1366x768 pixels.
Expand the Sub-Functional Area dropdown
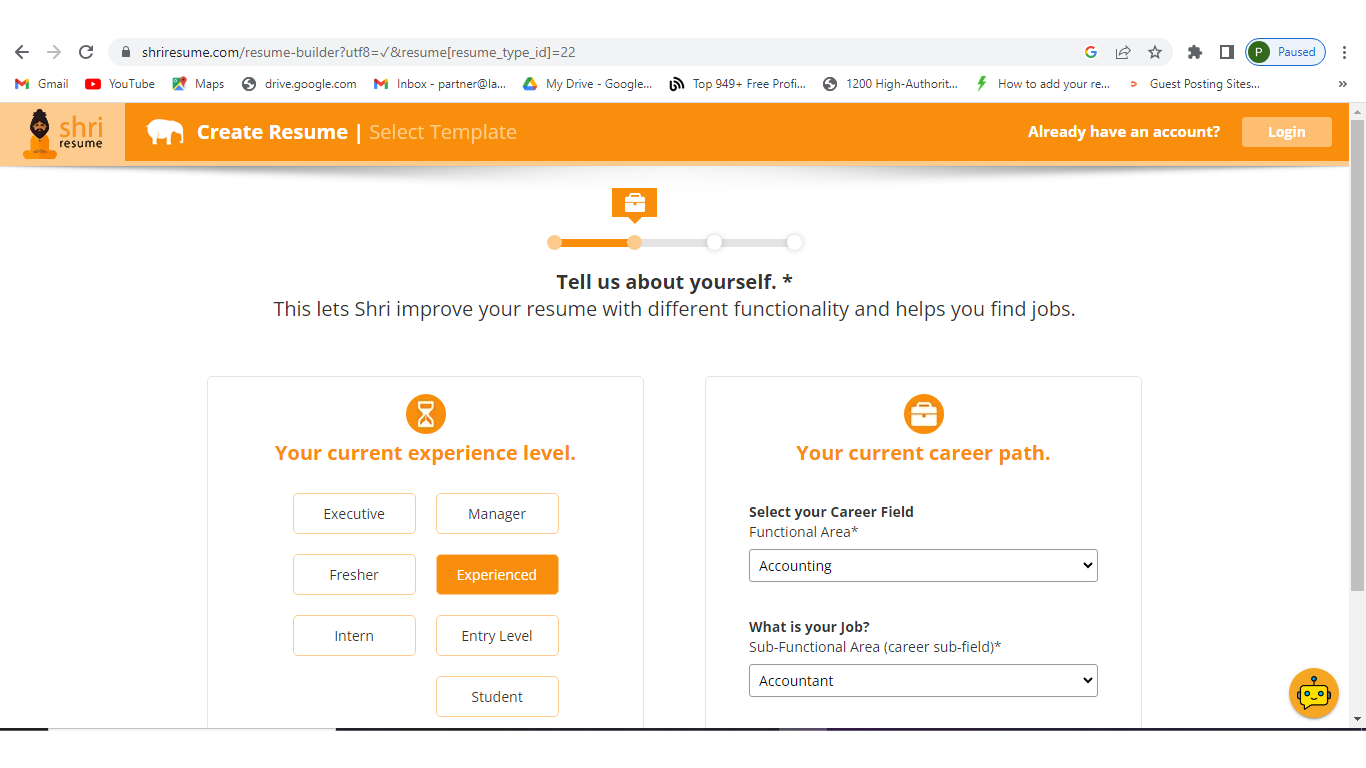[922, 681]
